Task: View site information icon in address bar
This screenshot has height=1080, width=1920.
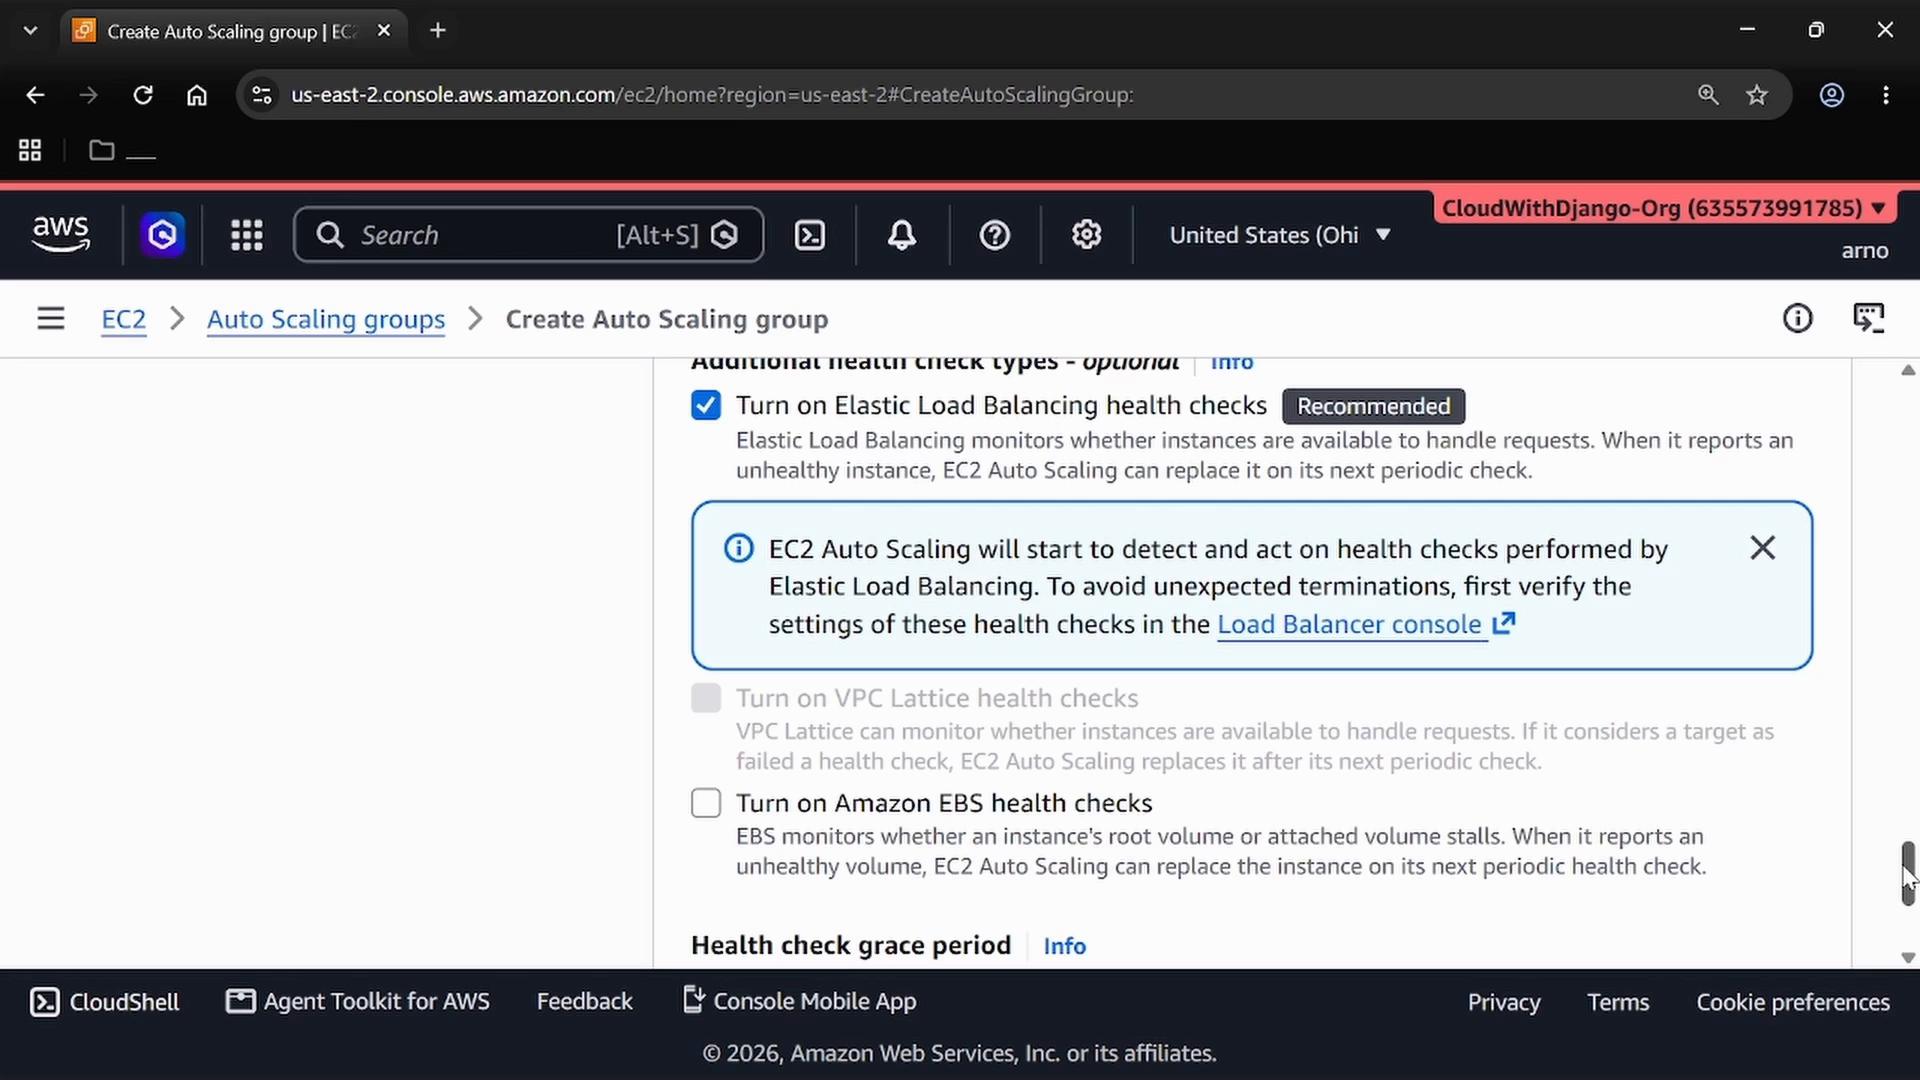Action: click(262, 95)
